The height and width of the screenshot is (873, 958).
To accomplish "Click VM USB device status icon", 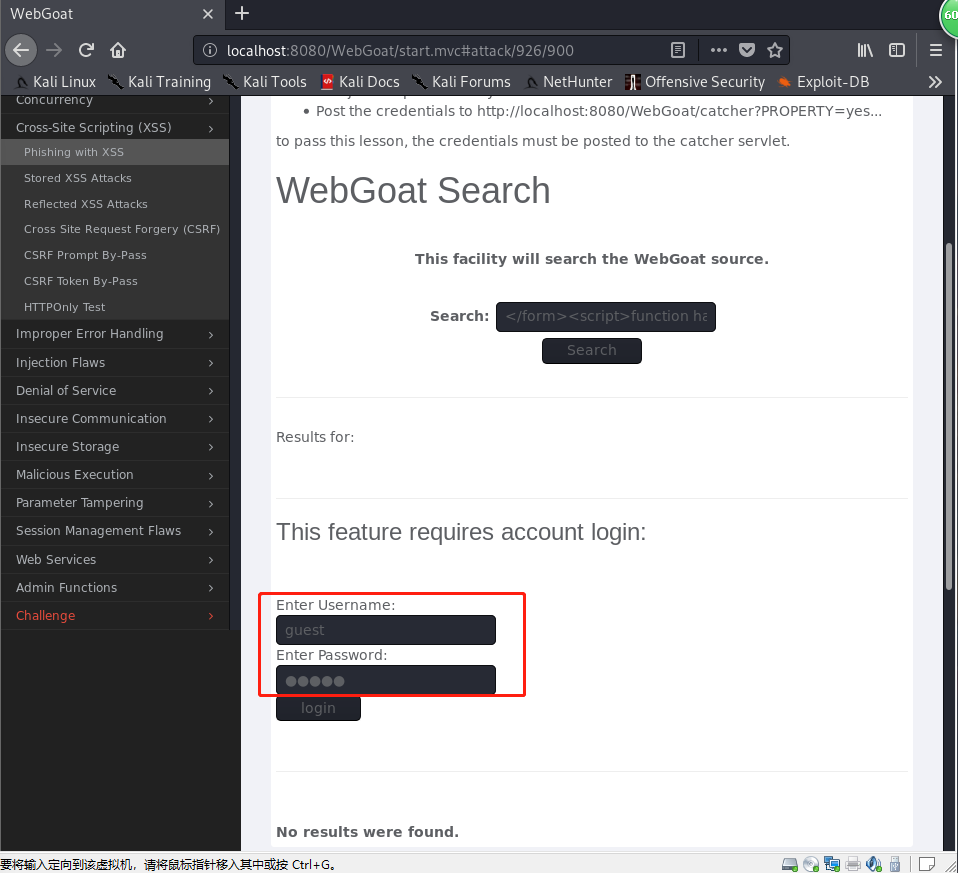I will point(894,864).
